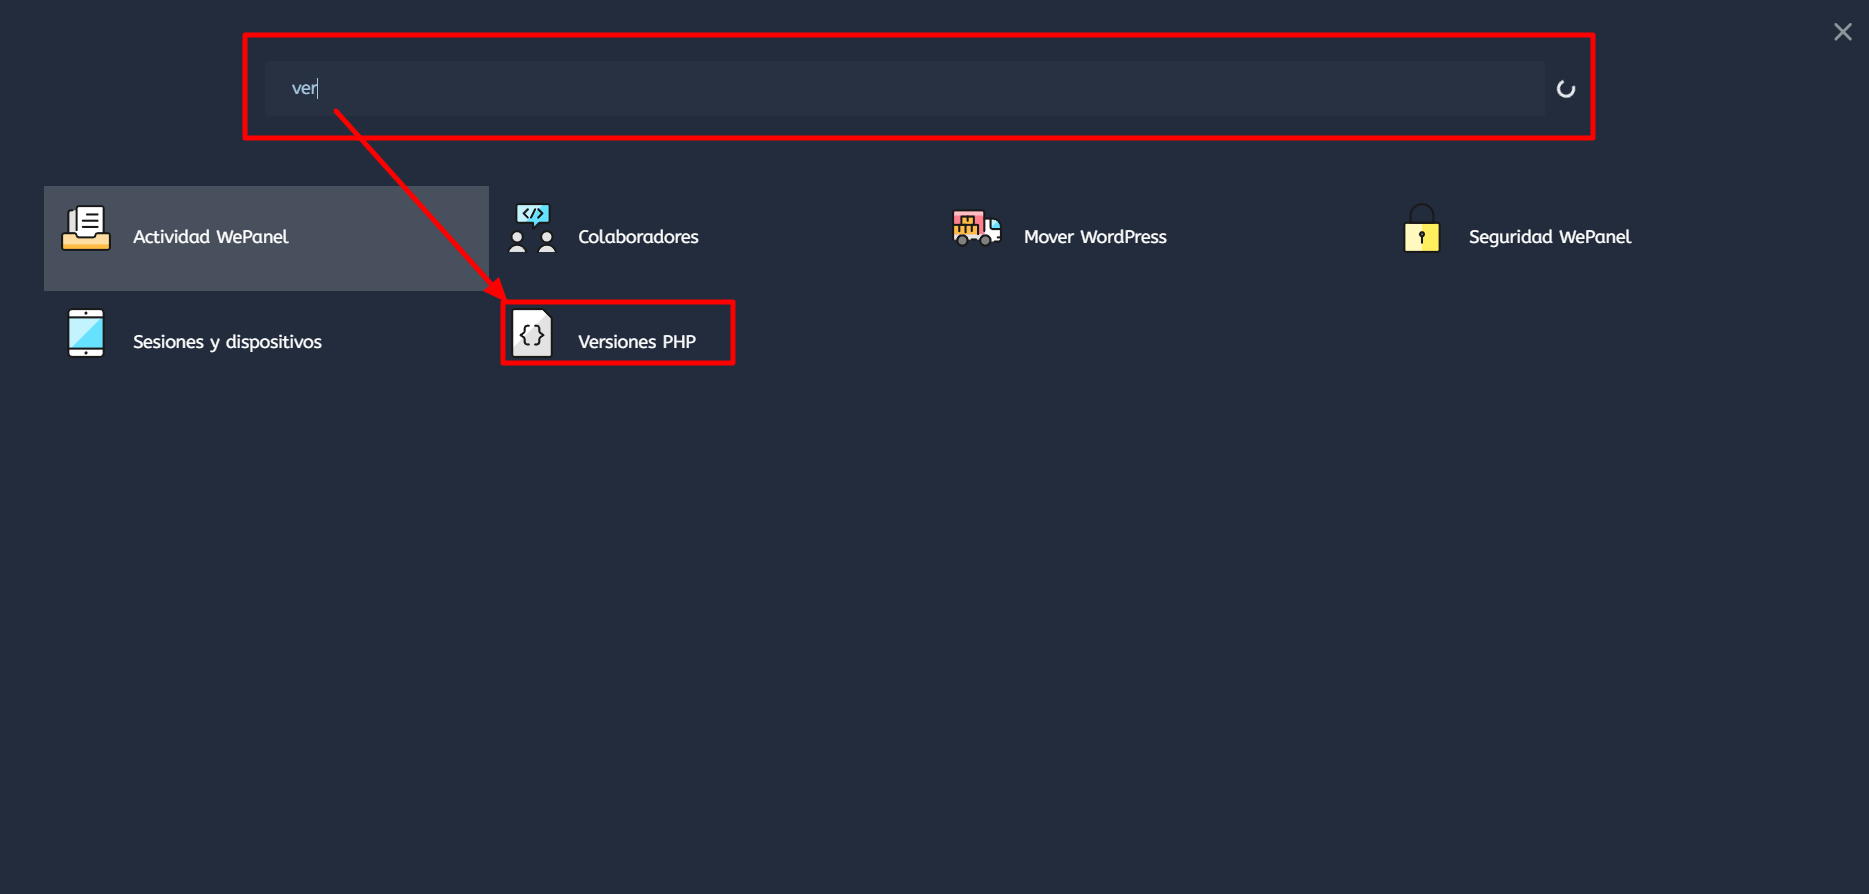This screenshot has height=894, width=1869.
Task: Choose "Versiones PHP" label
Action: 637,342
